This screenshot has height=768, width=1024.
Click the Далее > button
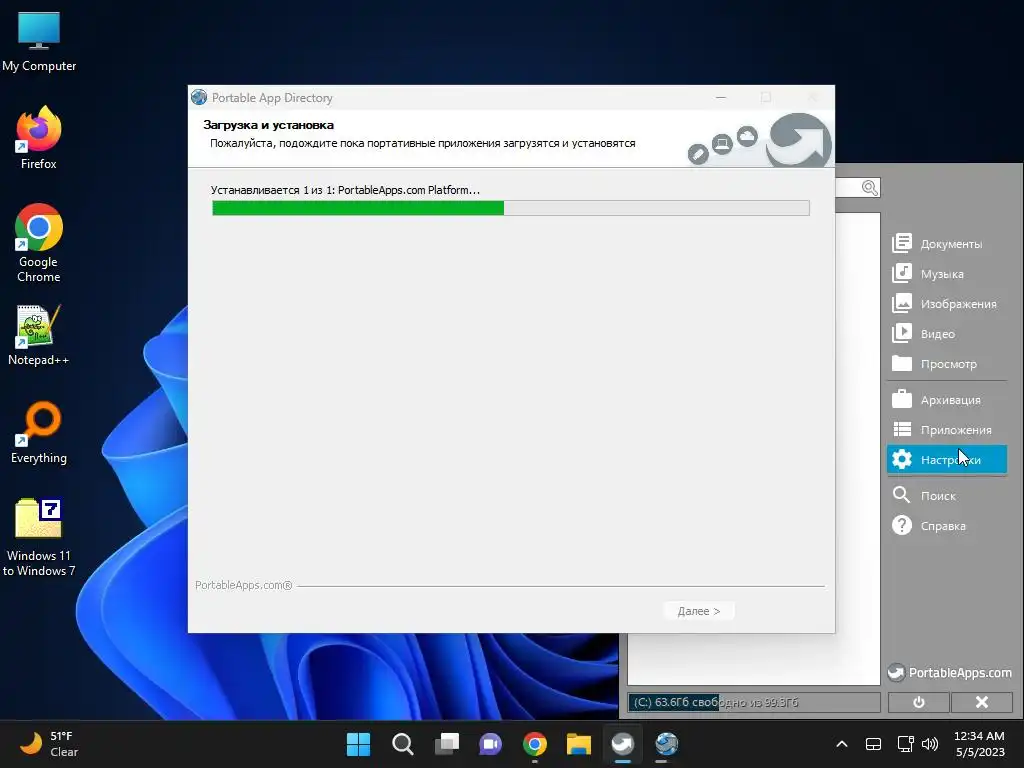[699, 611]
